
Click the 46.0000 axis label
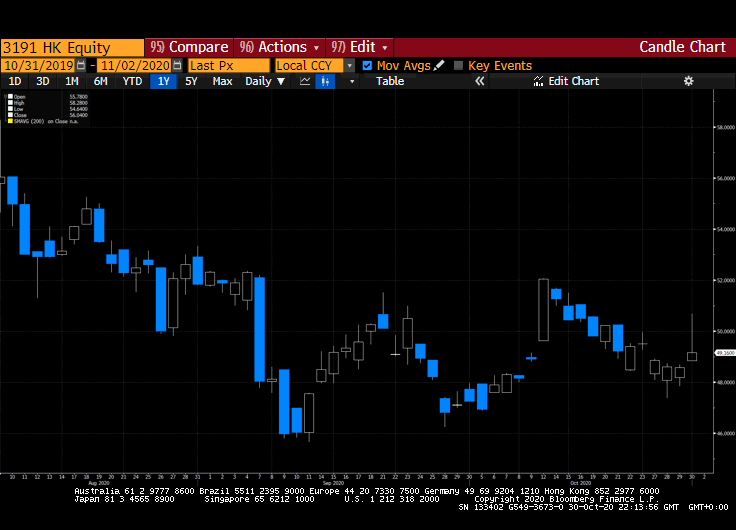(x=726, y=434)
